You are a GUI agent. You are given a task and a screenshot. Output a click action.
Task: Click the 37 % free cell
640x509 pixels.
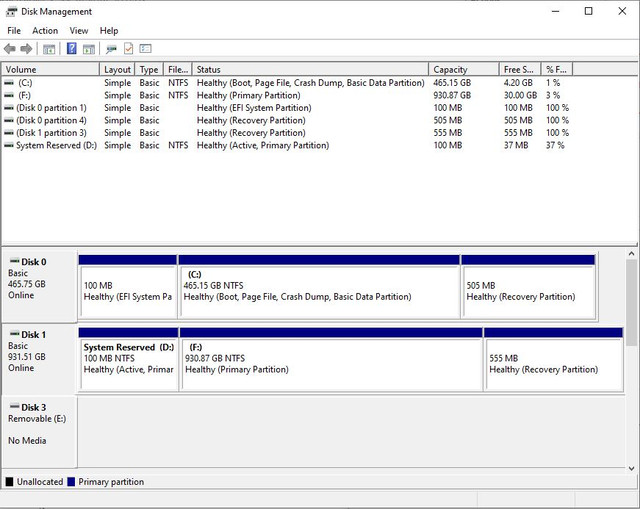pos(555,145)
